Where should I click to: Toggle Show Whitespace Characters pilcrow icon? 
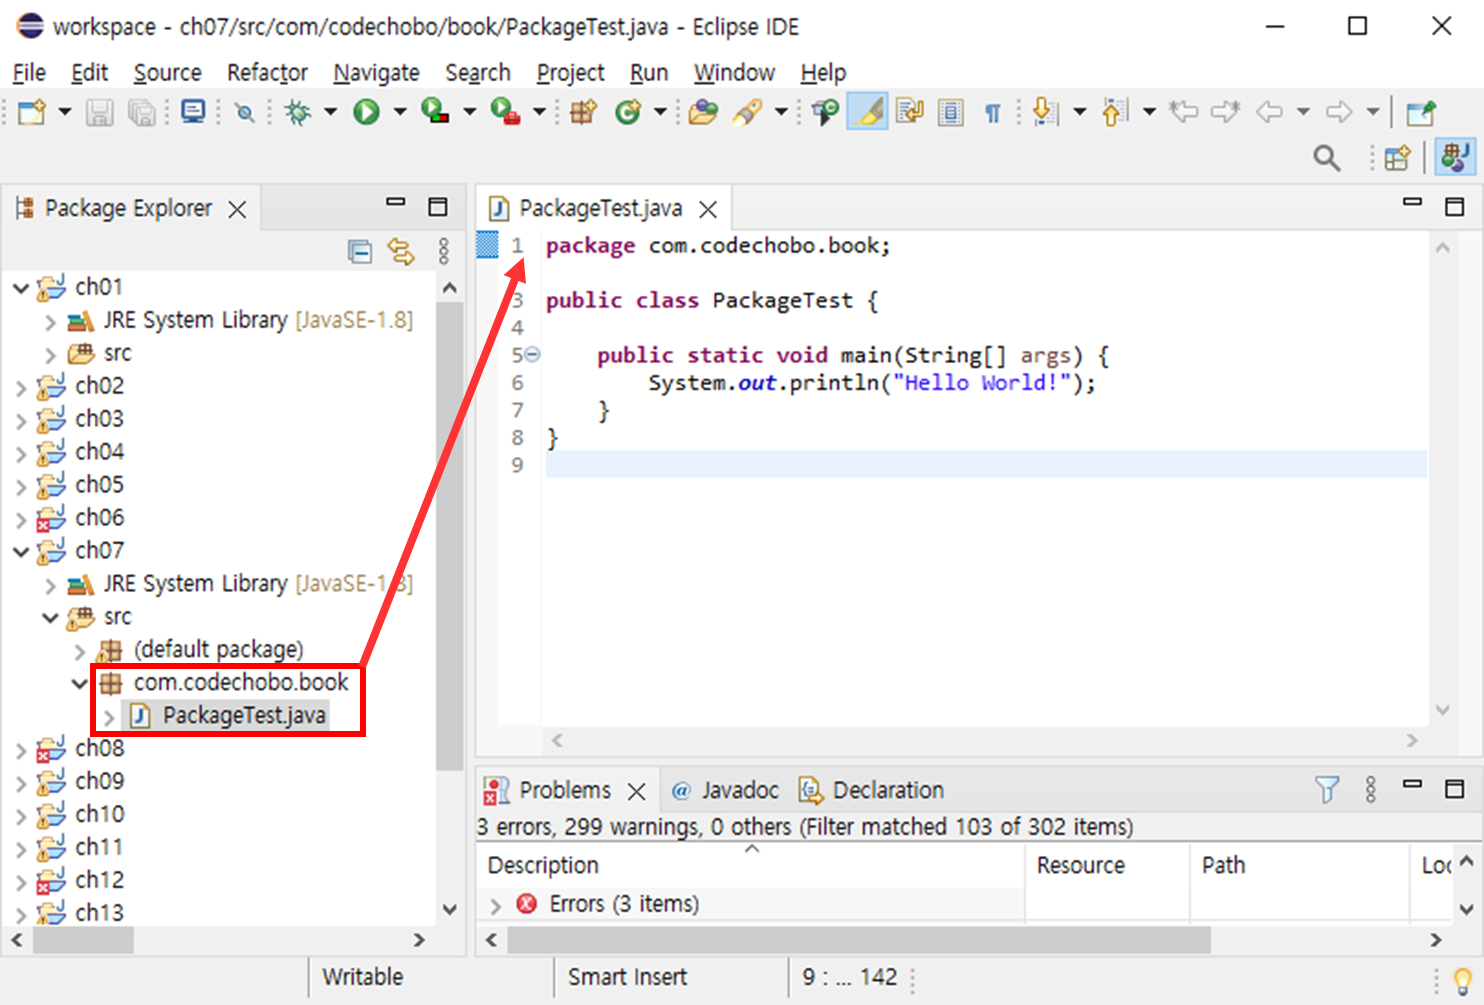pyautogui.click(x=992, y=112)
